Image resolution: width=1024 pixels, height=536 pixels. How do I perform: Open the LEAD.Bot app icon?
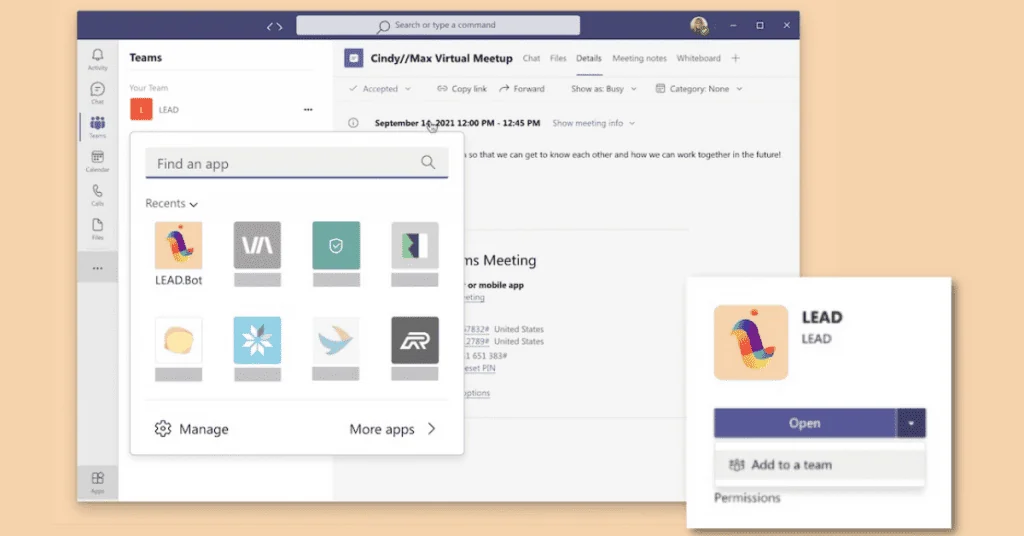tap(178, 245)
